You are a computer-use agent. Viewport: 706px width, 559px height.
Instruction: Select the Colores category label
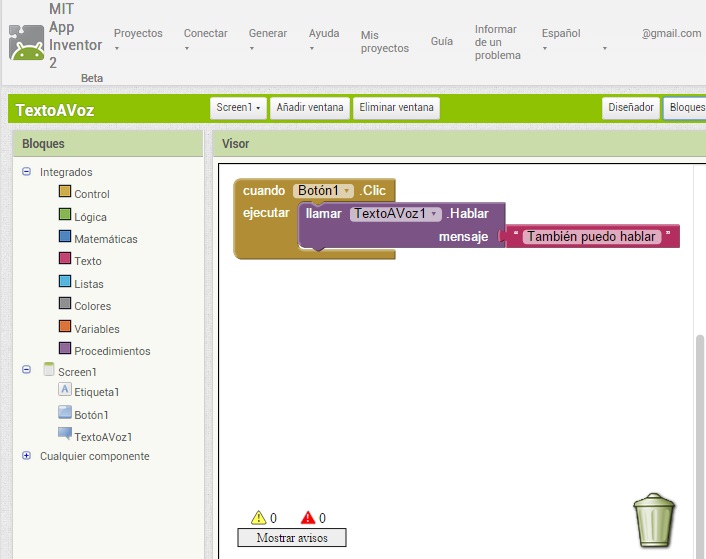[x=92, y=306]
